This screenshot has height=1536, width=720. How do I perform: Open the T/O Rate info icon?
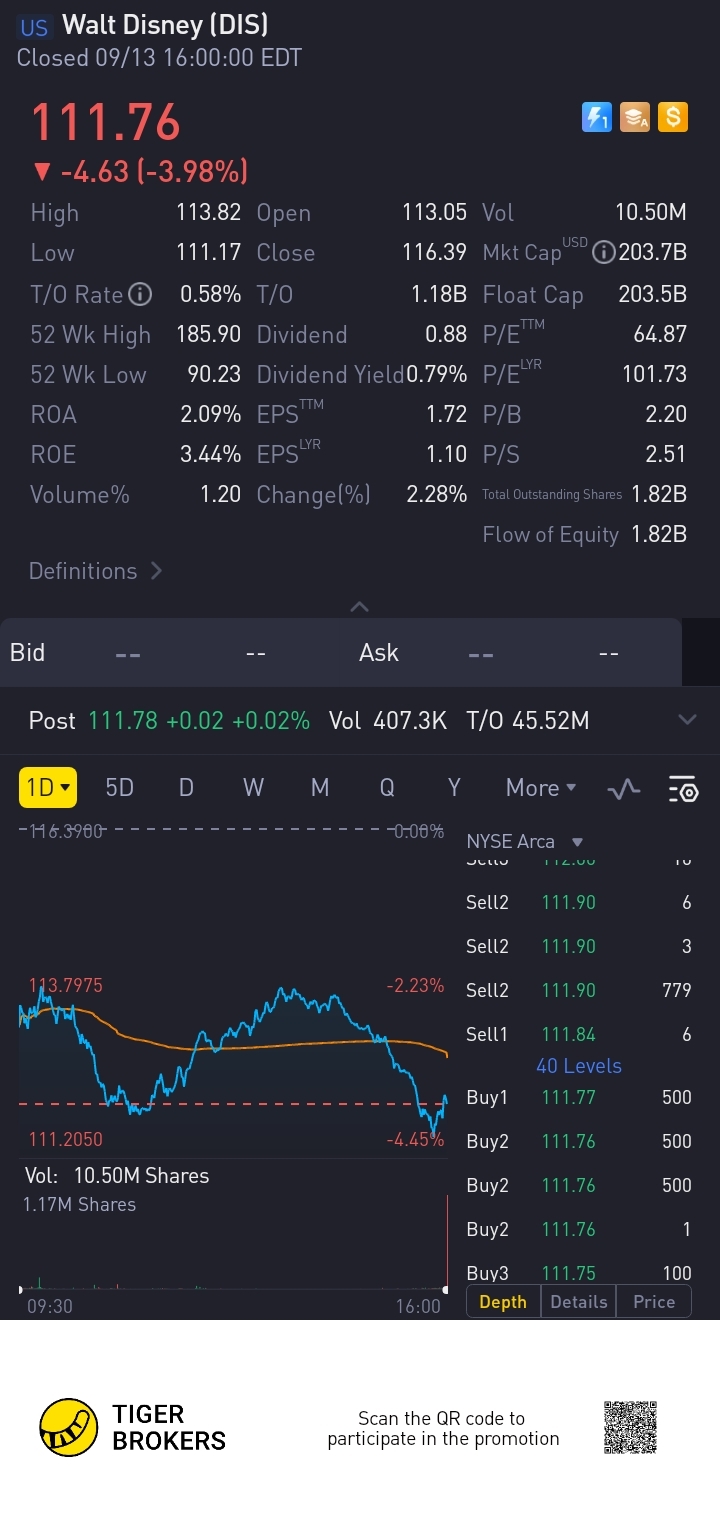click(141, 294)
